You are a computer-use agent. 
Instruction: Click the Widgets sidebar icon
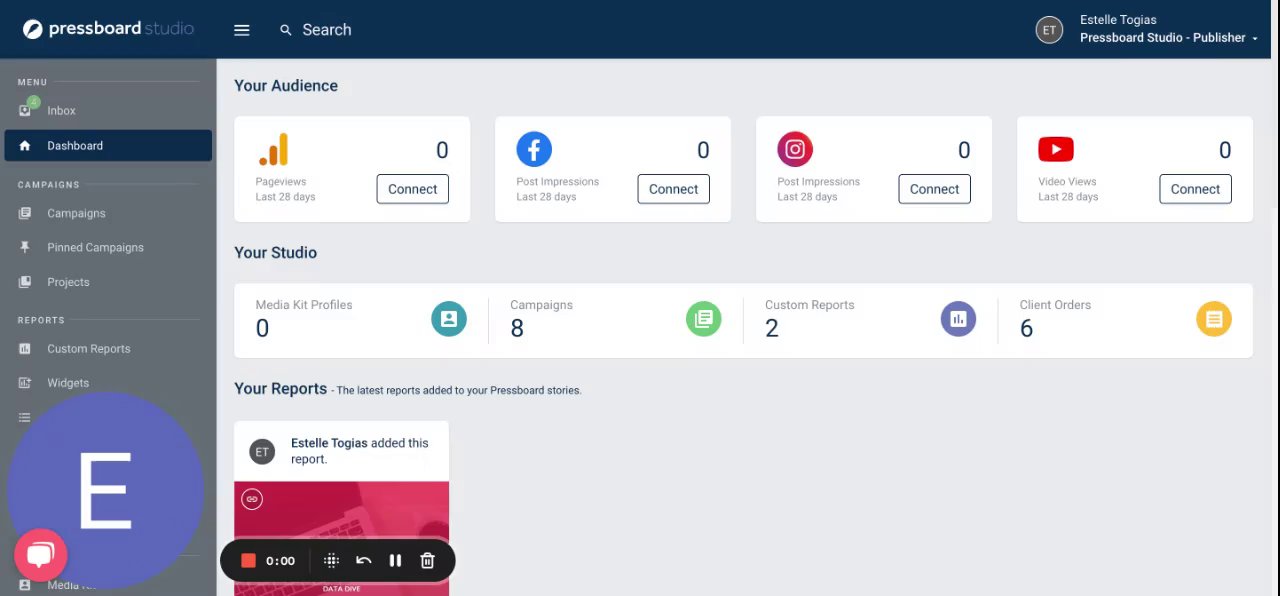click(25, 383)
